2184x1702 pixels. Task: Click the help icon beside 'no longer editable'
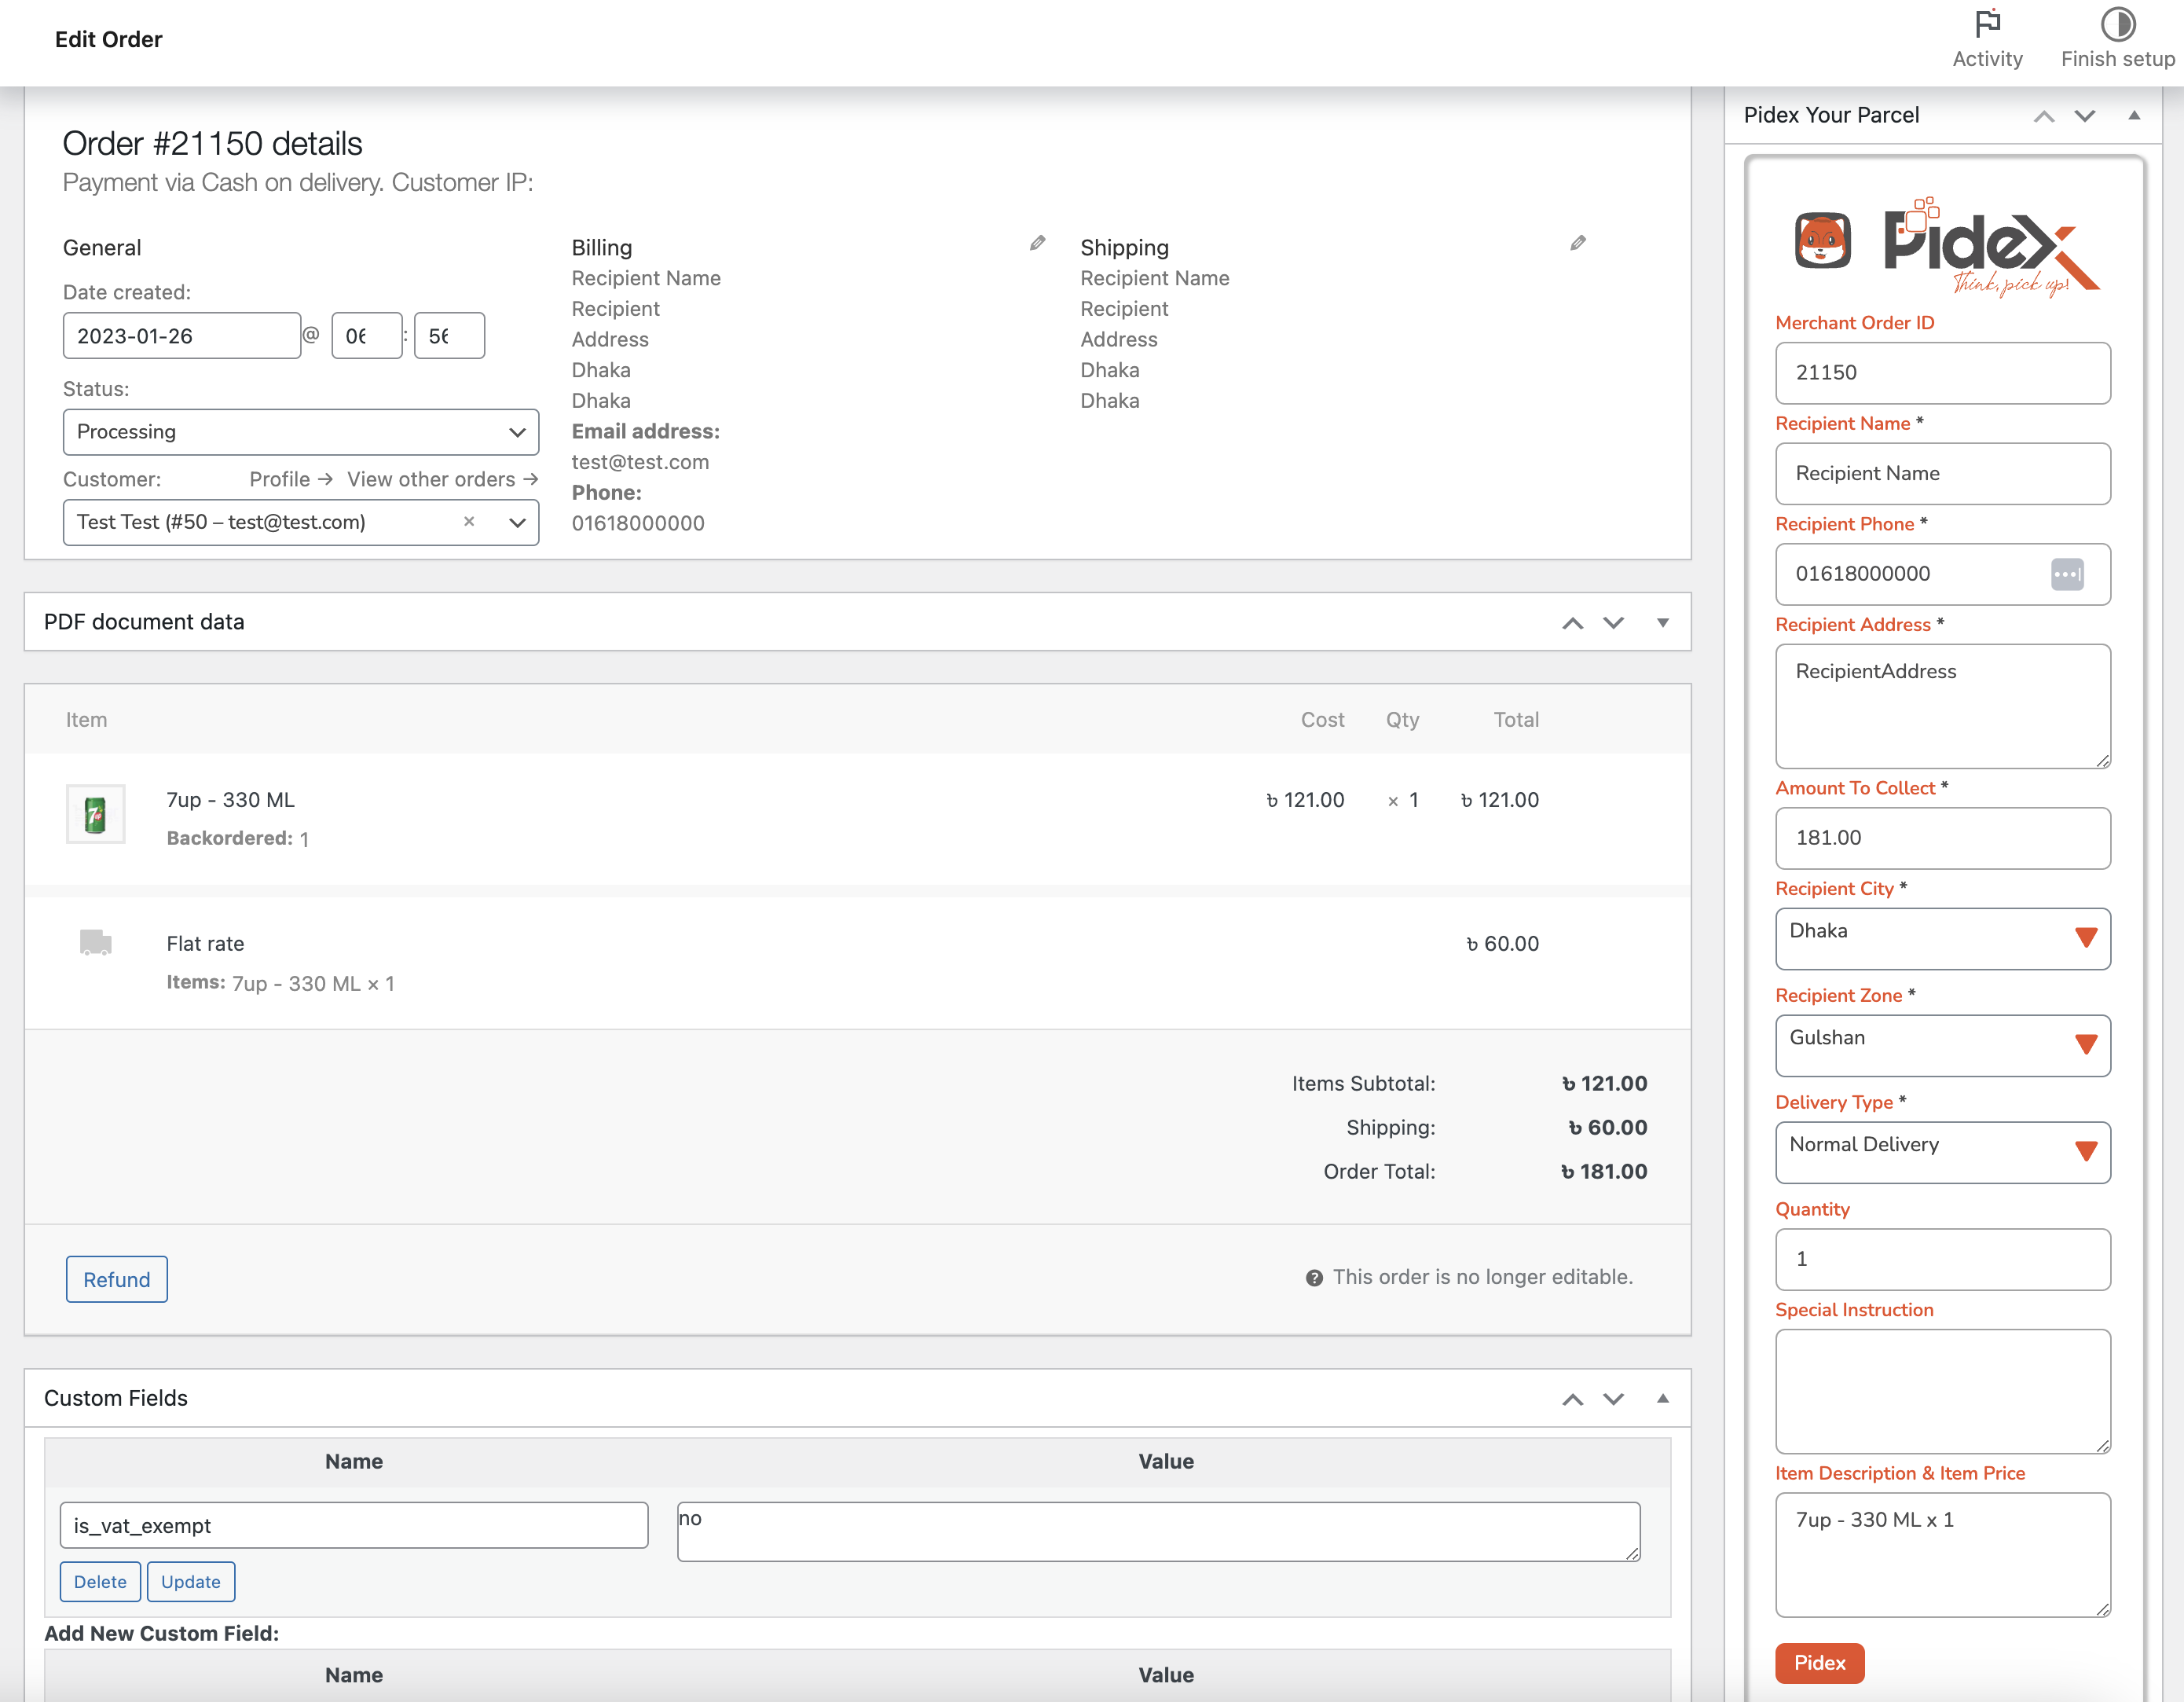[1314, 1277]
